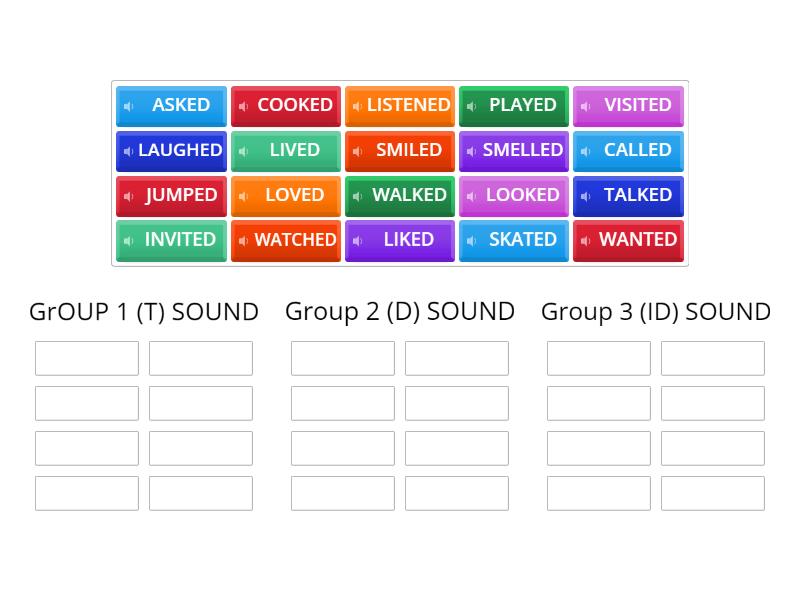Select the SMILED word text
The image size is (800, 600).
[409, 149]
